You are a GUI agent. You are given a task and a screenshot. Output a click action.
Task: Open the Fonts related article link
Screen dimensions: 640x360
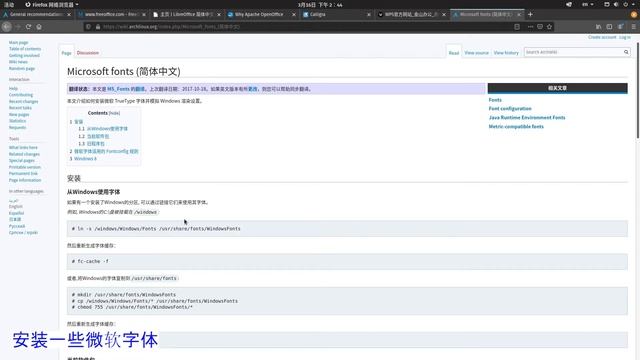point(495,100)
